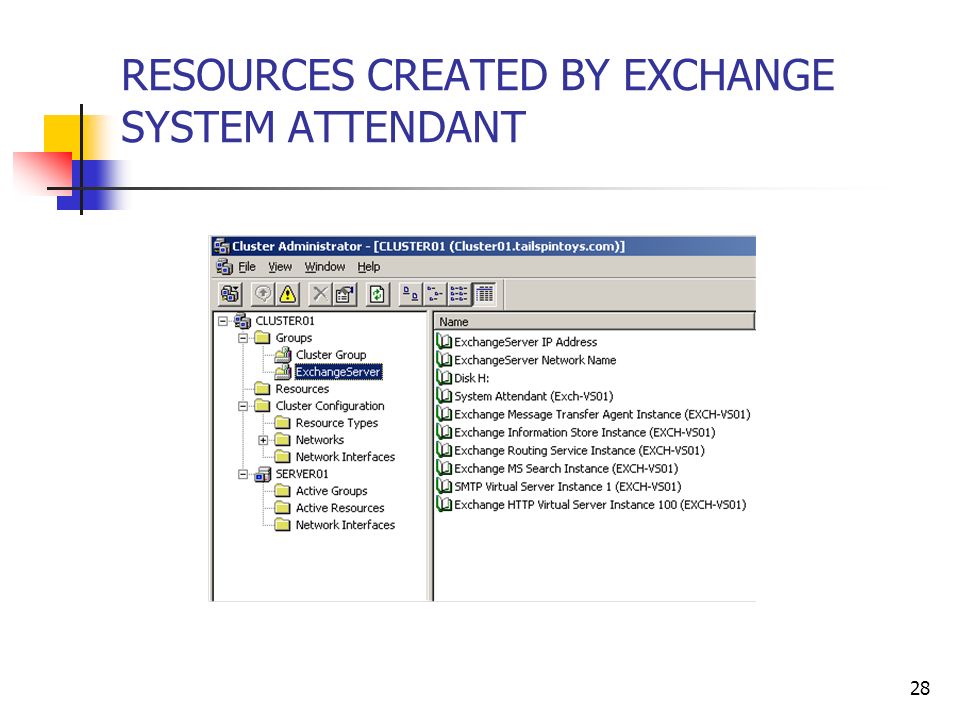Select the Groups folder

[294, 338]
